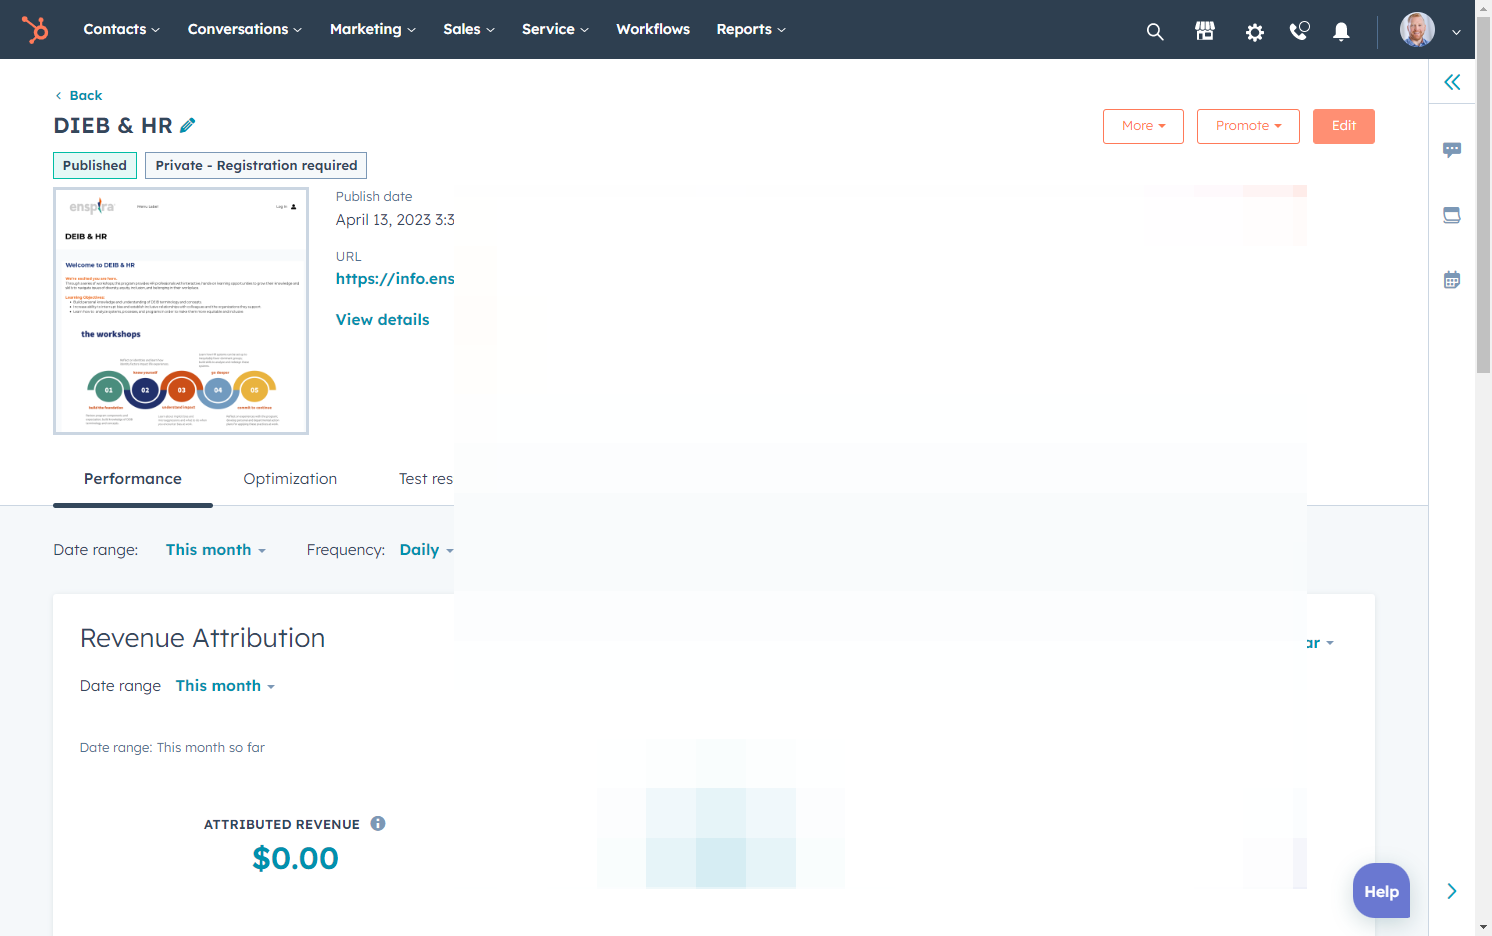Change the top Date range This month
The width and height of the screenshot is (1492, 936).
click(216, 550)
